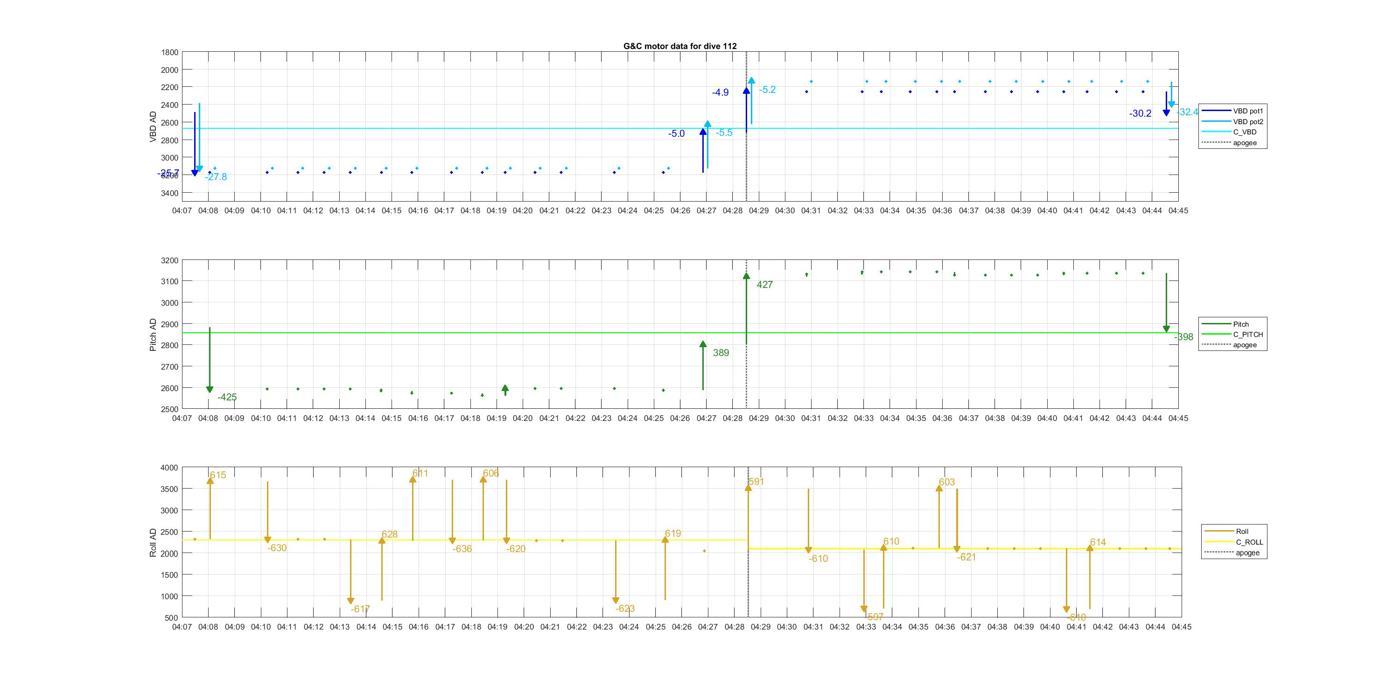Image resolution: width=1400 pixels, height=693 pixels.
Task: Click the '-398' pitch data label
Action: coord(1184,337)
